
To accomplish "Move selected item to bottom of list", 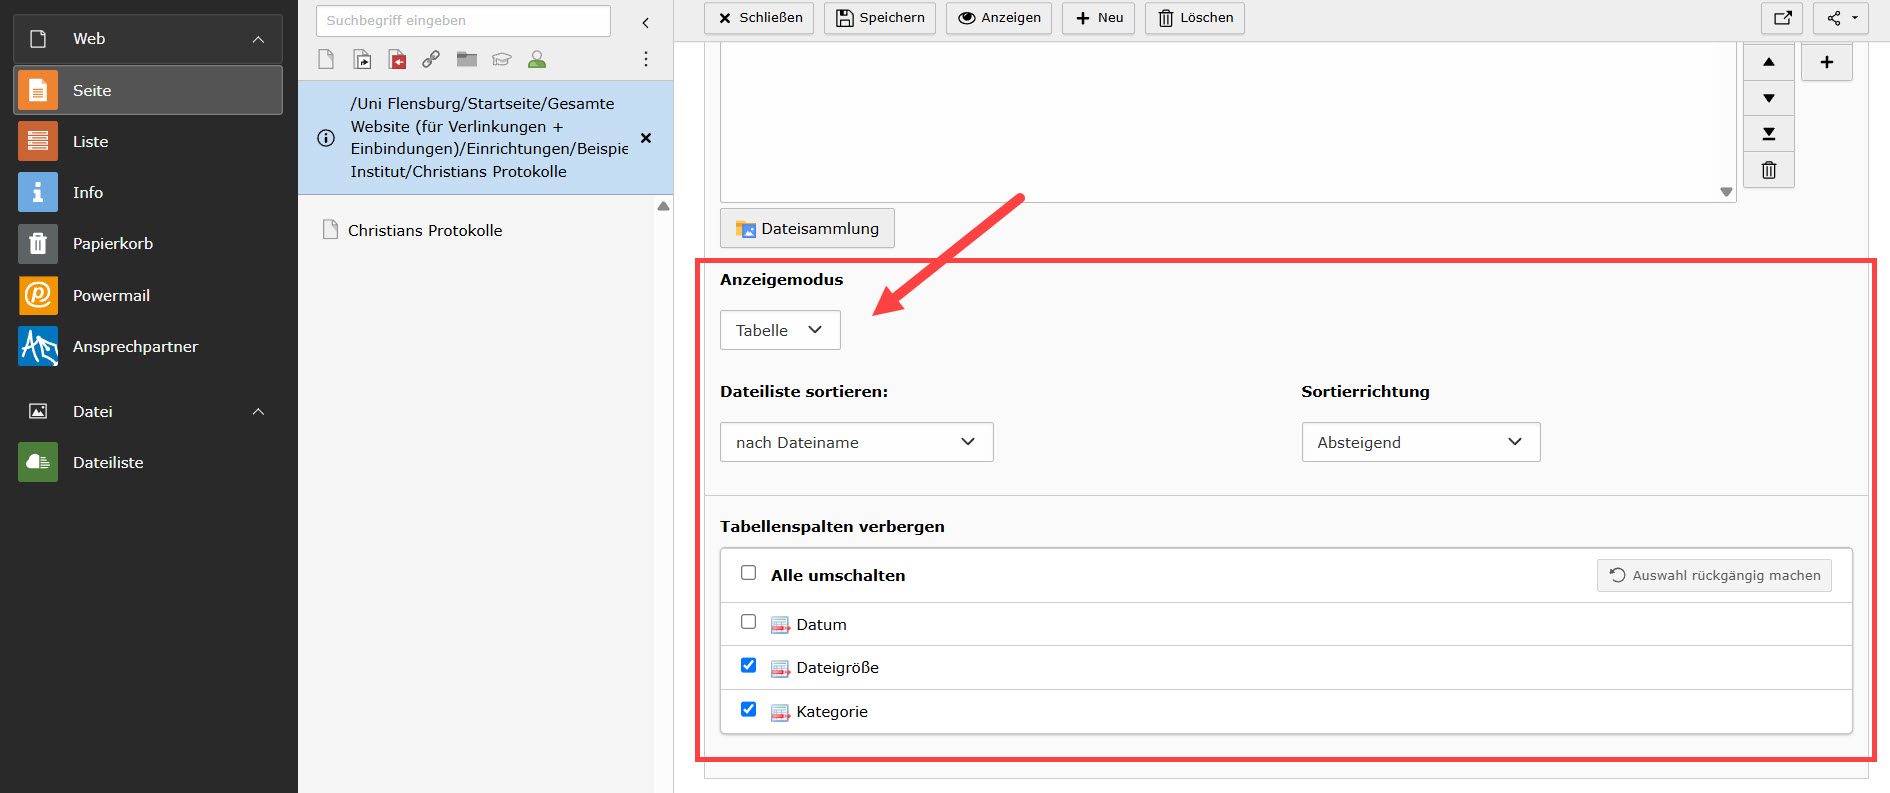I will point(1768,134).
